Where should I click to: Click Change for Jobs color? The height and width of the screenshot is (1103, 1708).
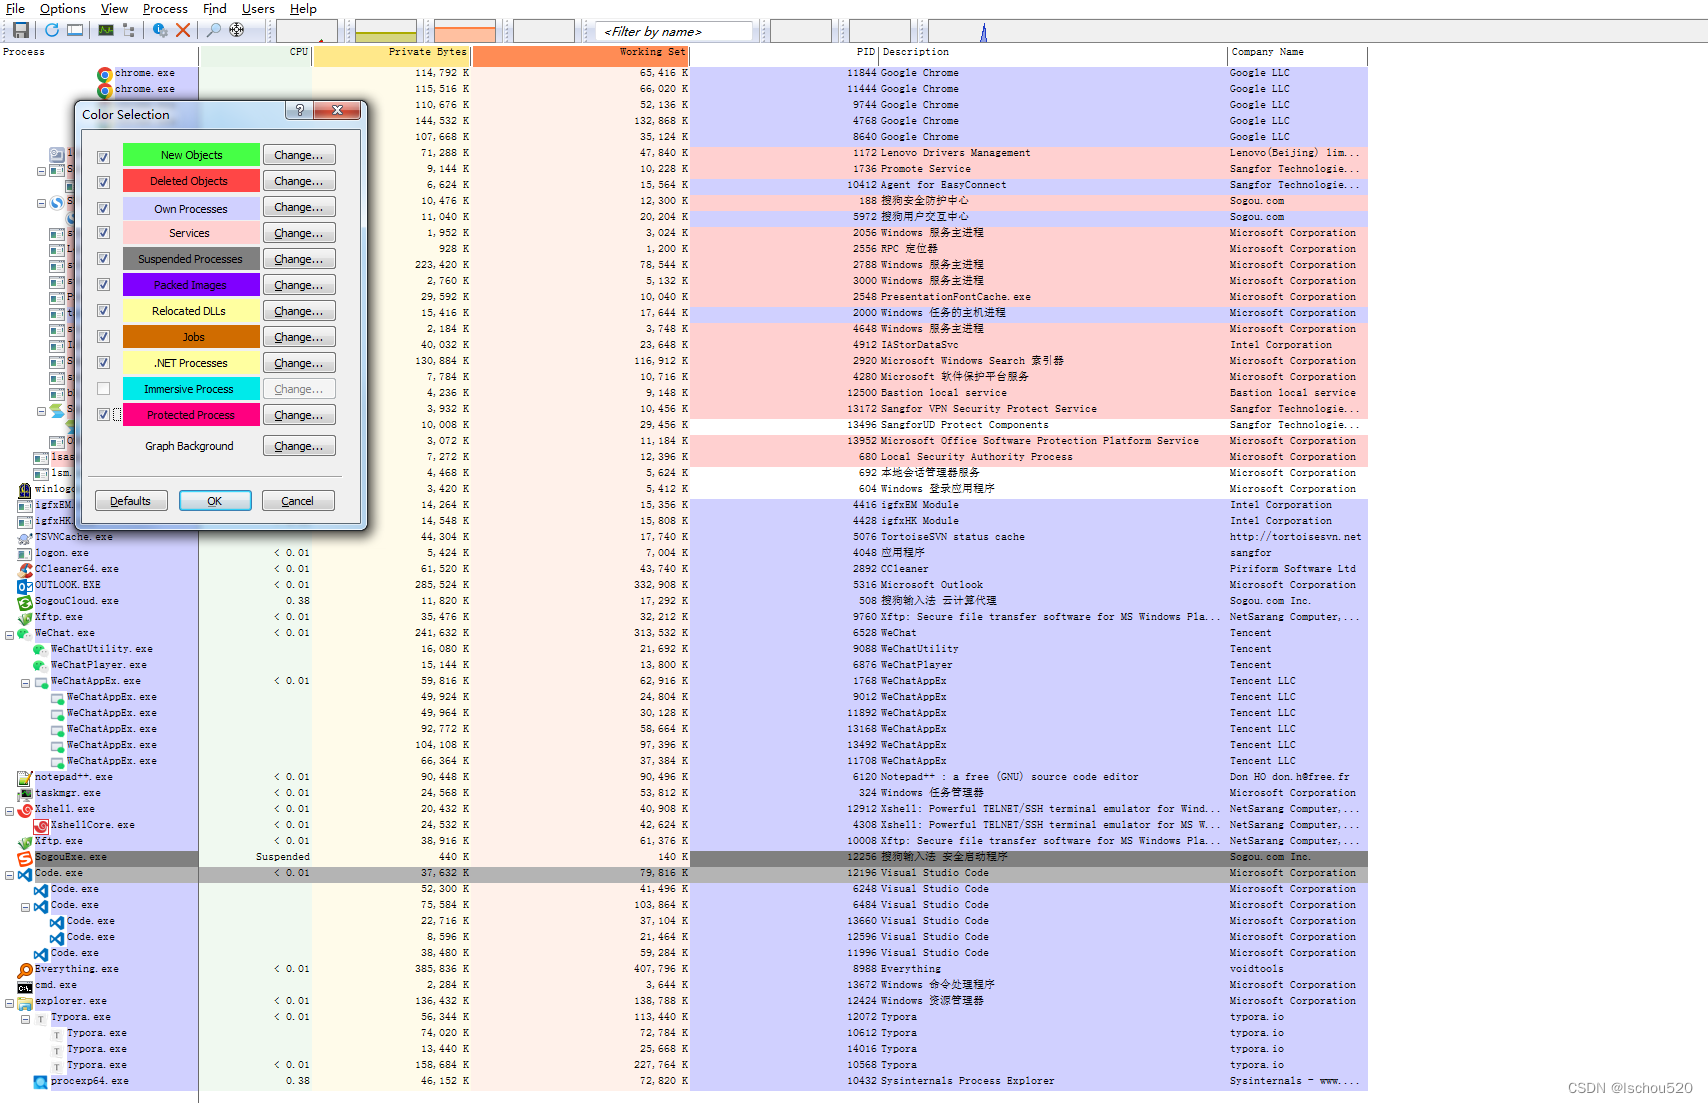(299, 337)
